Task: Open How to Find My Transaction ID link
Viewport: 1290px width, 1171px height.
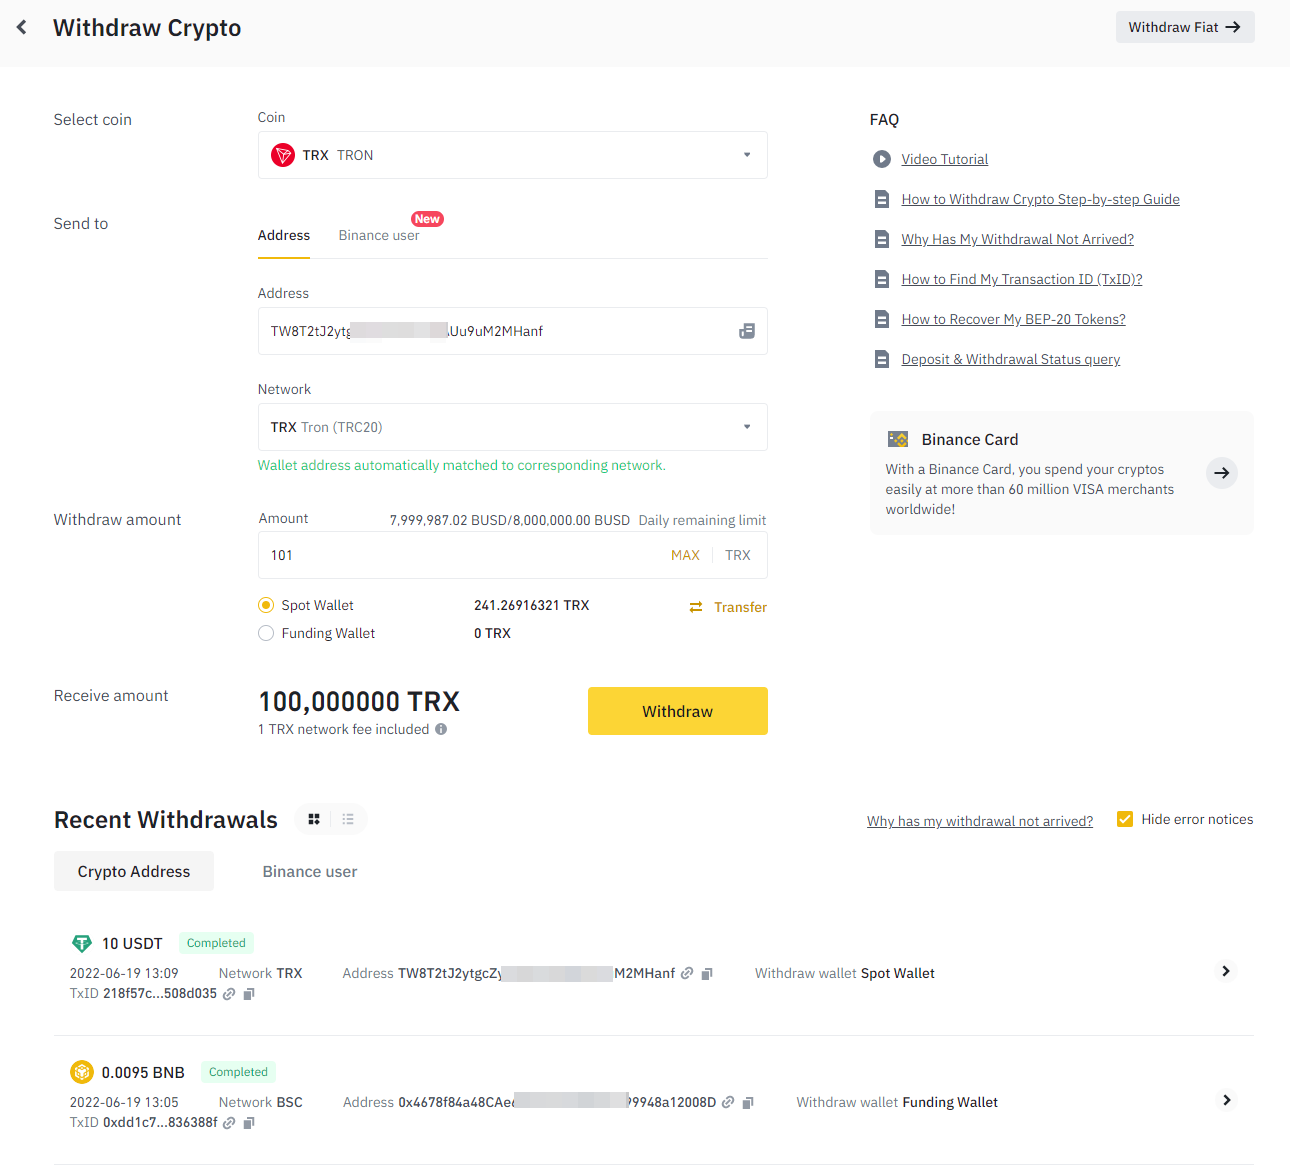Action: click(1022, 279)
